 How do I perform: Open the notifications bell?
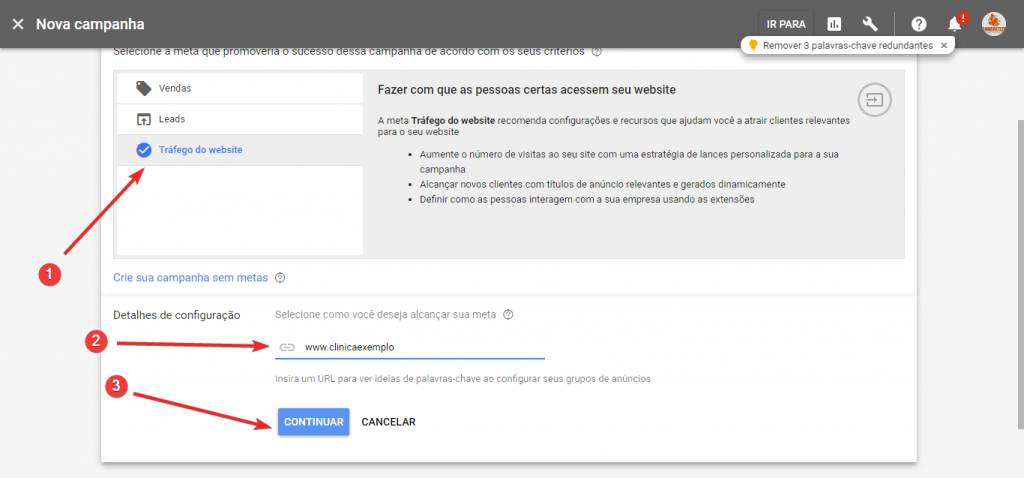coord(955,24)
